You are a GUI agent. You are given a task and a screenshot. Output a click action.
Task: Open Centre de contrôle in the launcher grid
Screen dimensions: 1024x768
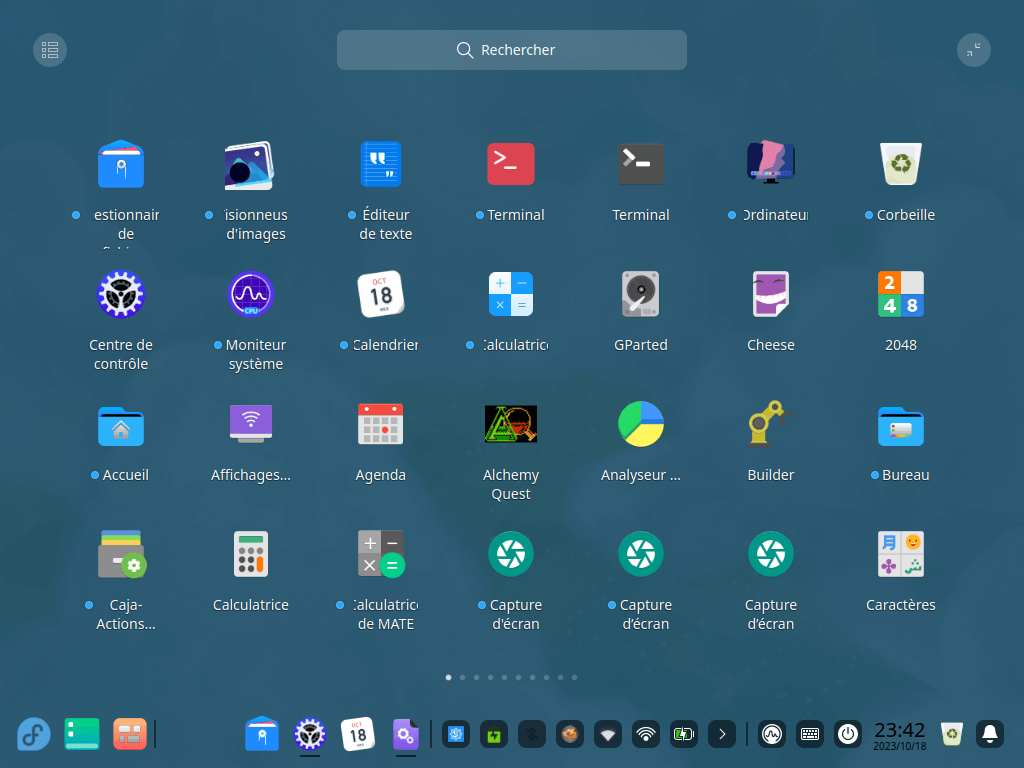click(121, 294)
